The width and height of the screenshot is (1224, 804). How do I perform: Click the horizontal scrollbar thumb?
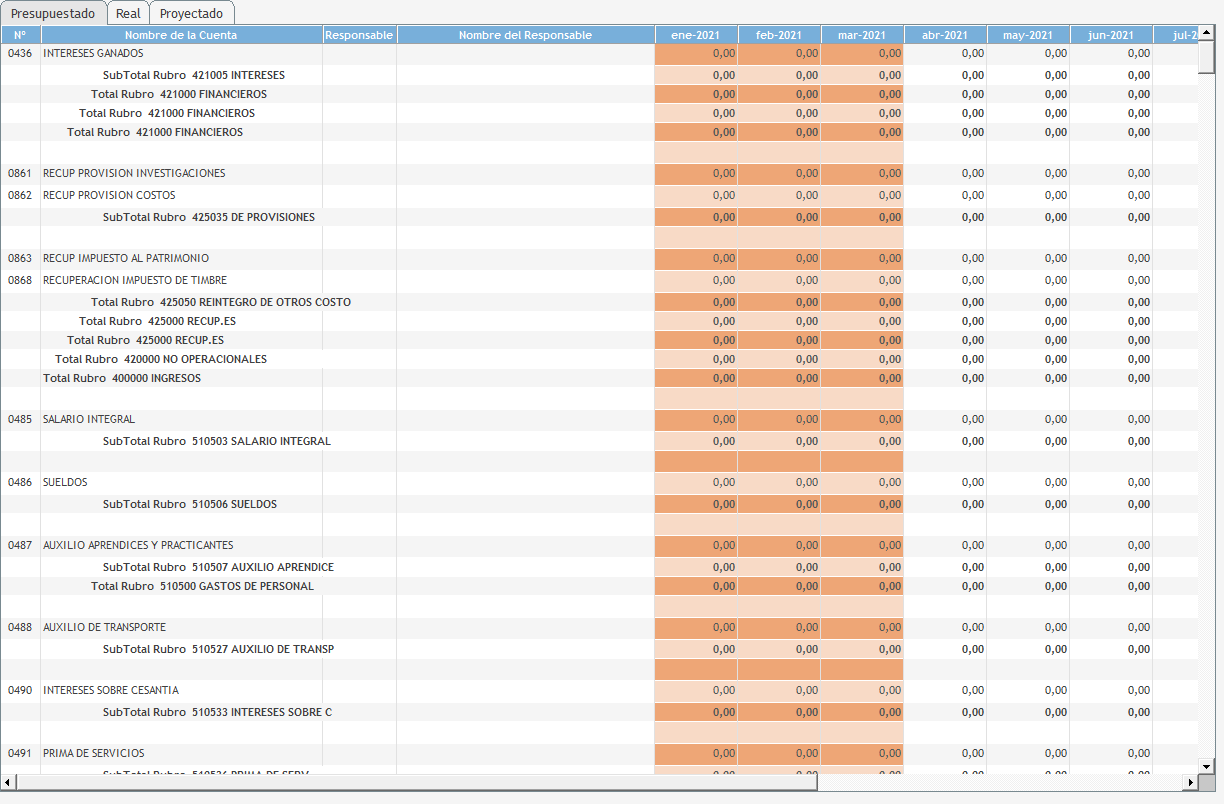click(x=415, y=782)
